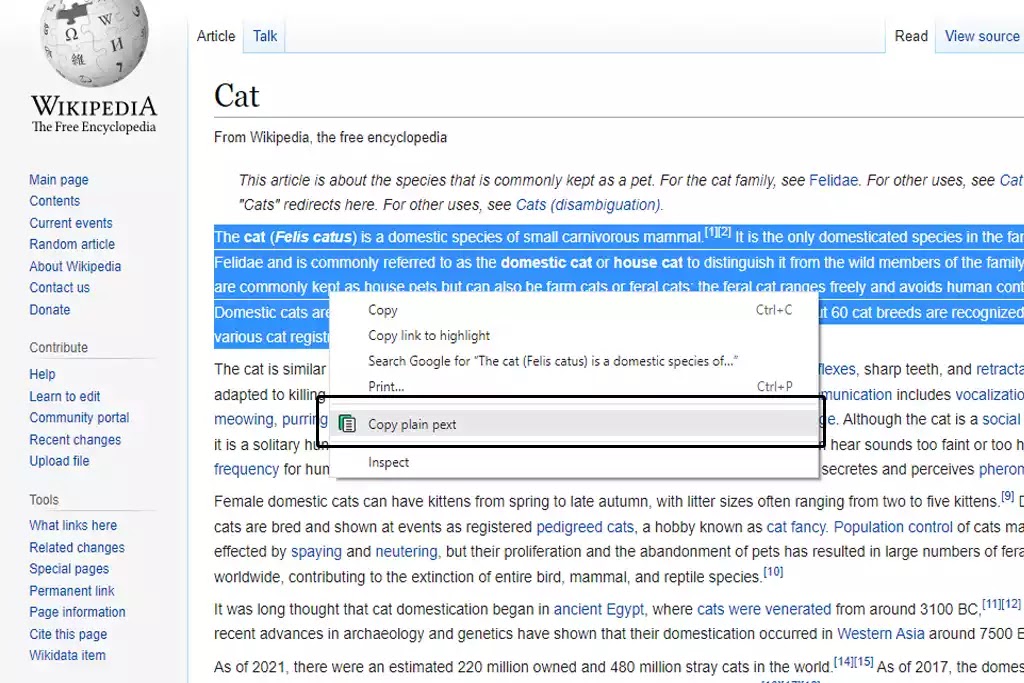Open Wikidata item link
Image resolution: width=1024 pixels, height=683 pixels.
pos(67,656)
